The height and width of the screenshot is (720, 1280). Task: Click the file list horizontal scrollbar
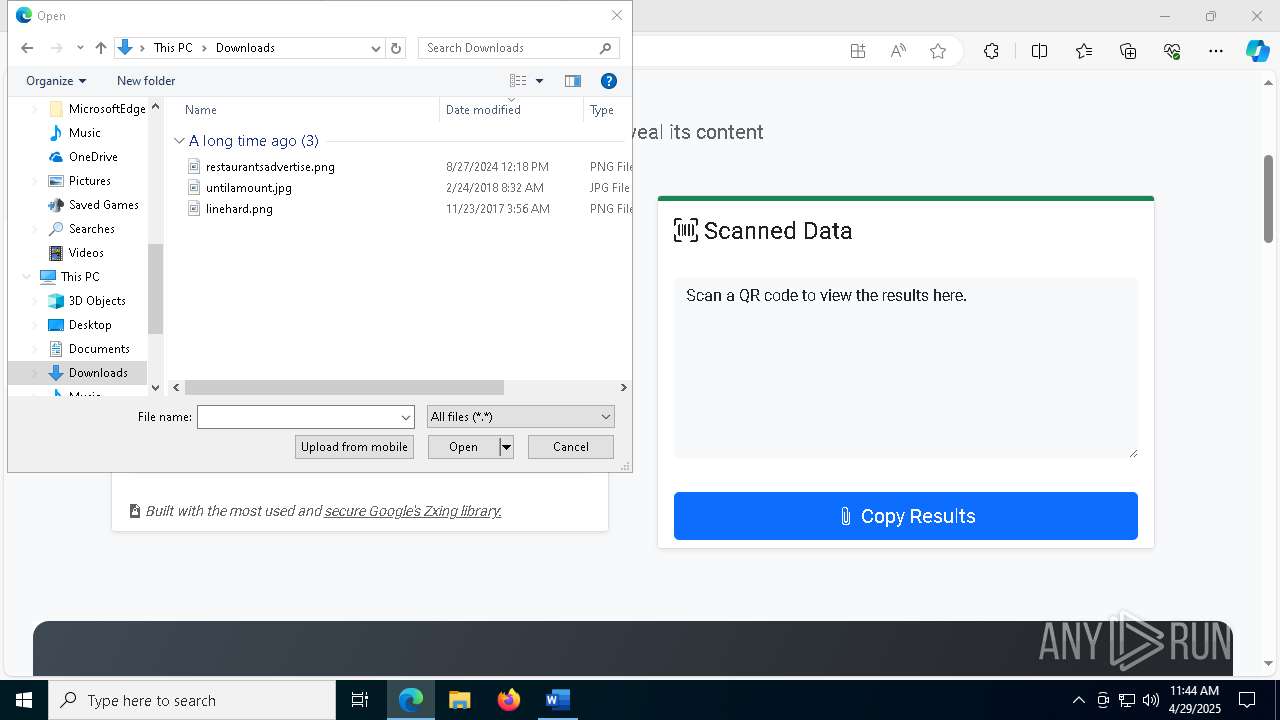pos(344,387)
